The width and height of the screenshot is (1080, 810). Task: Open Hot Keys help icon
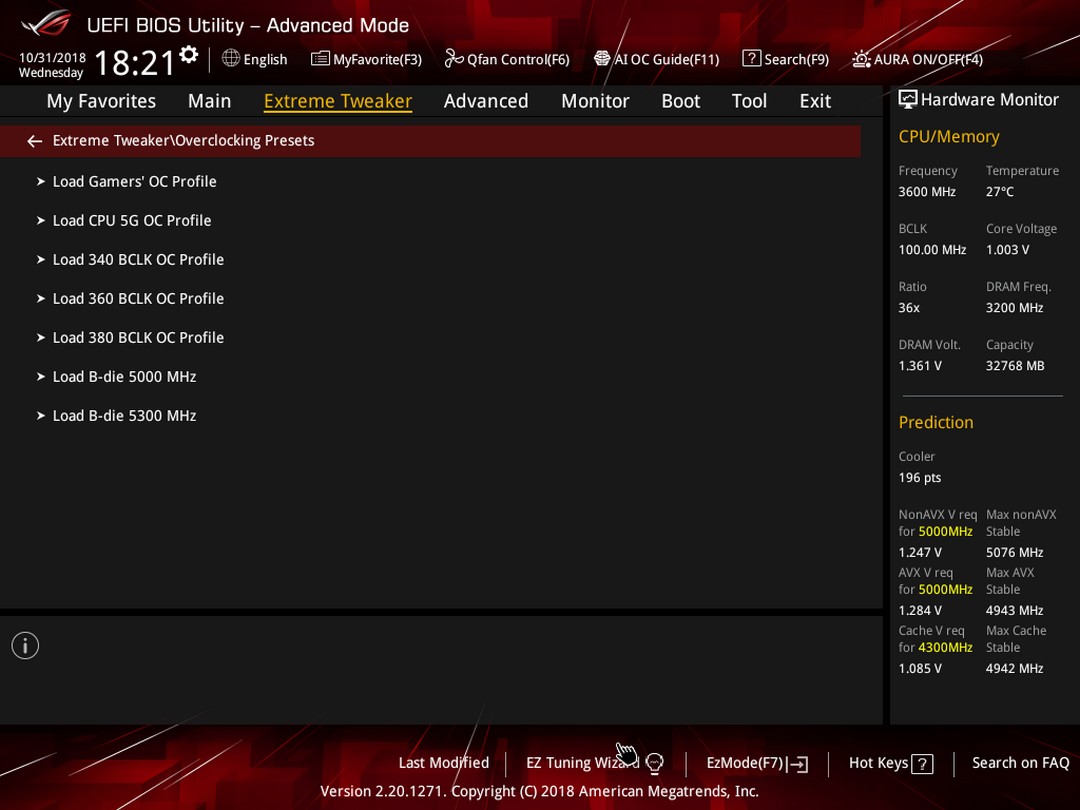922,764
